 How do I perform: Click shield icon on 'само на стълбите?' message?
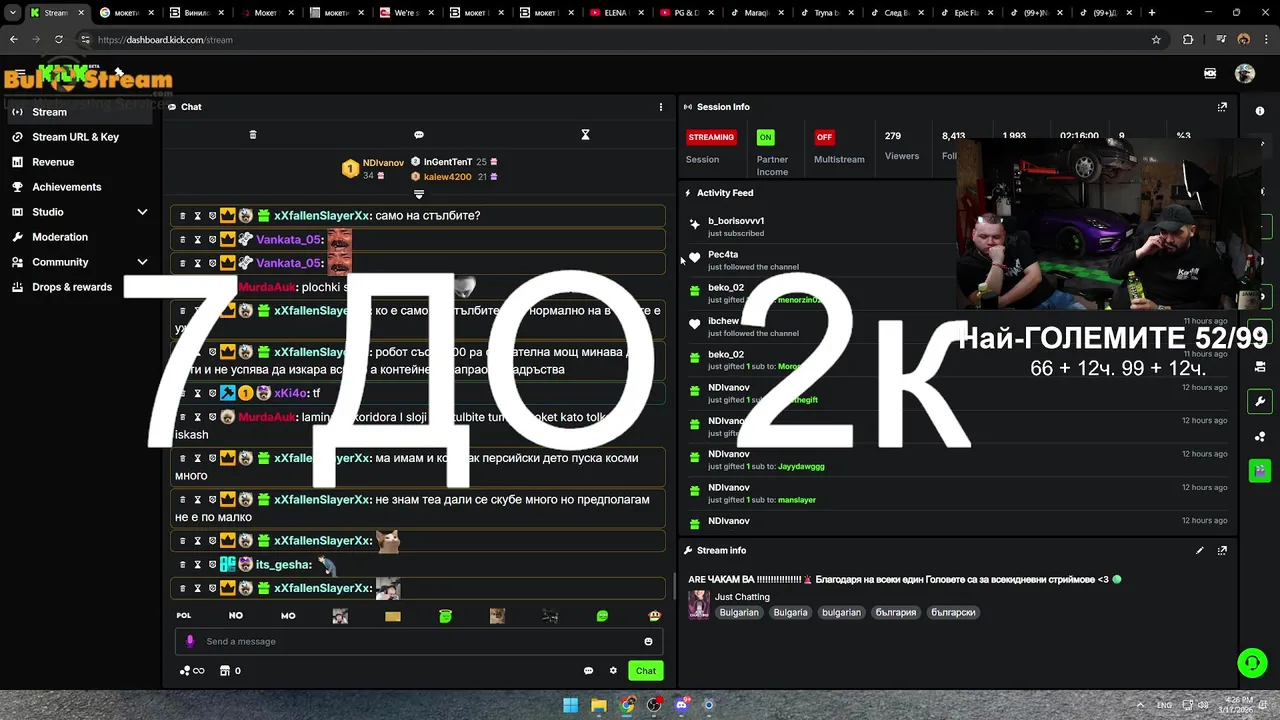(x=212, y=216)
